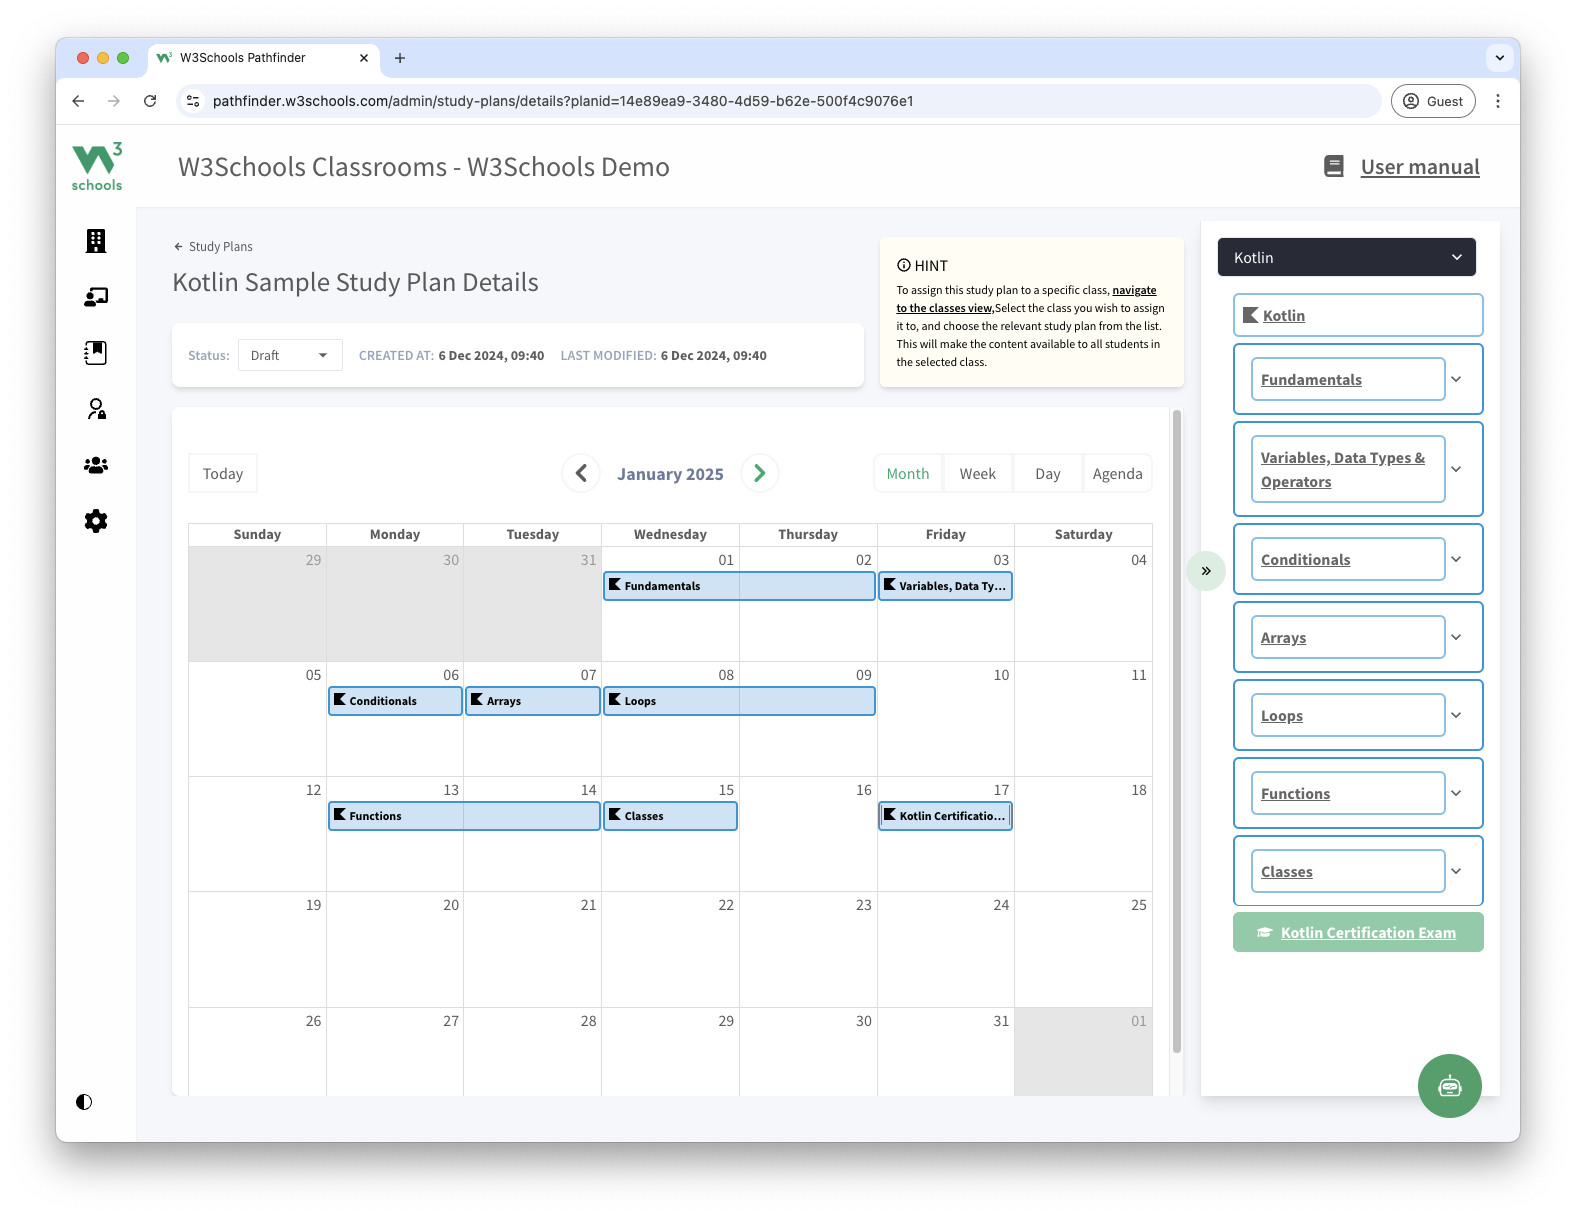Click the calendar's vertical scrollbar
Image resolution: width=1576 pixels, height=1216 pixels.
pyautogui.click(x=1177, y=730)
